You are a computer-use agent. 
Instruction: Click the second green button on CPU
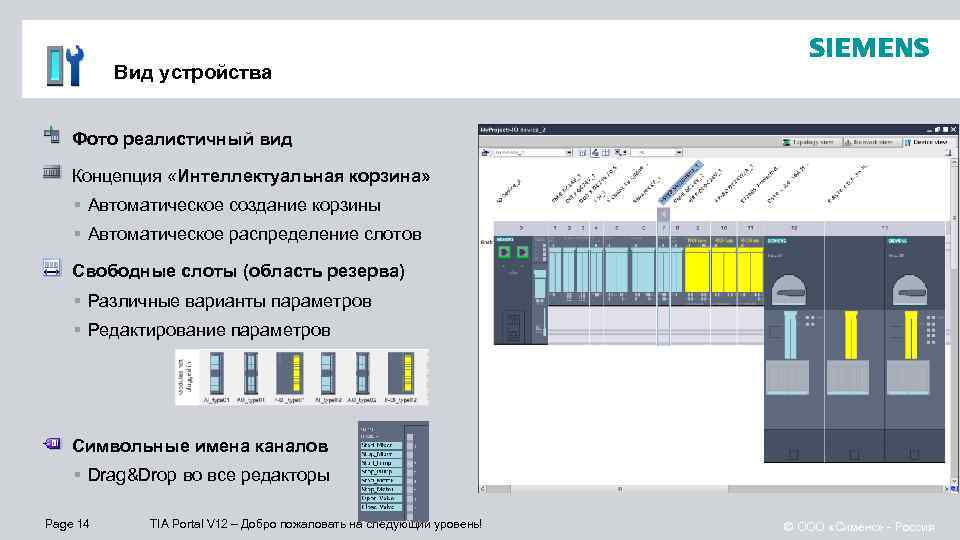coord(522,252)
